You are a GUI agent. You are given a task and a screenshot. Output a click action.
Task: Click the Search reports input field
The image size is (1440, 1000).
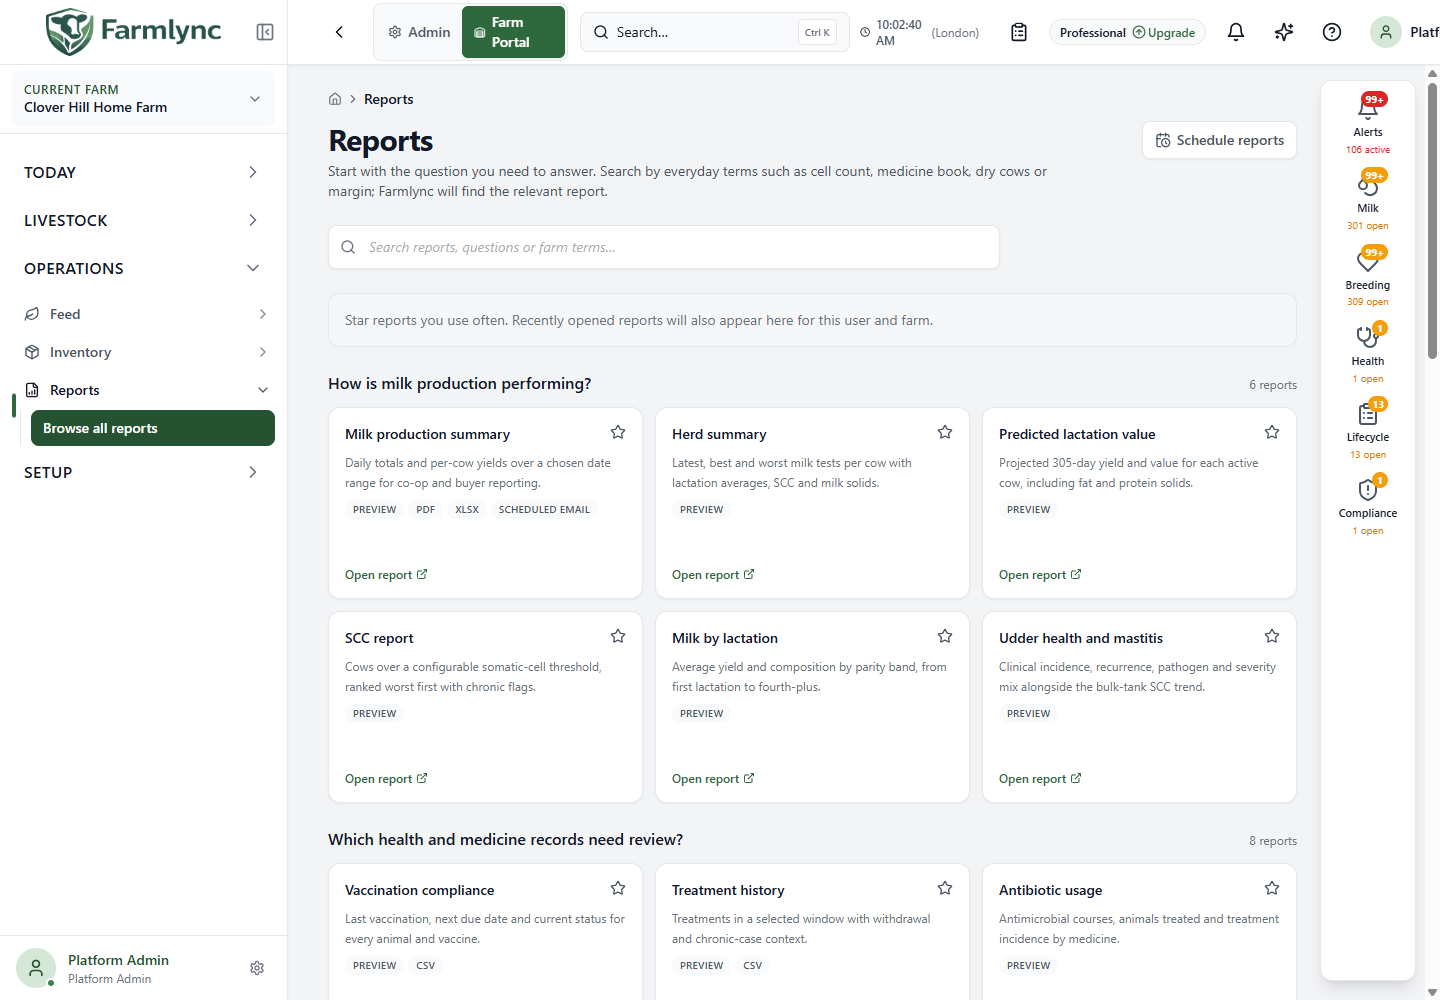click(664, 247)
